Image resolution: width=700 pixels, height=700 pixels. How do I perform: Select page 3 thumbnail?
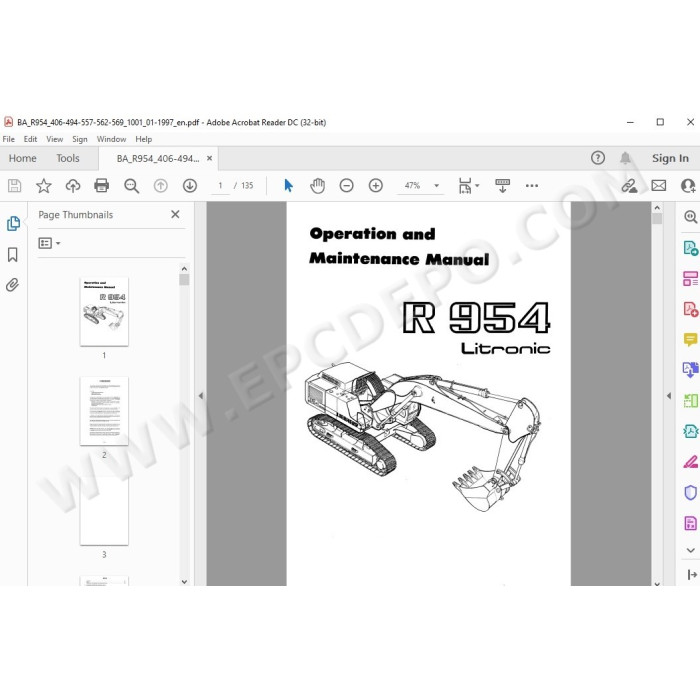104,510
